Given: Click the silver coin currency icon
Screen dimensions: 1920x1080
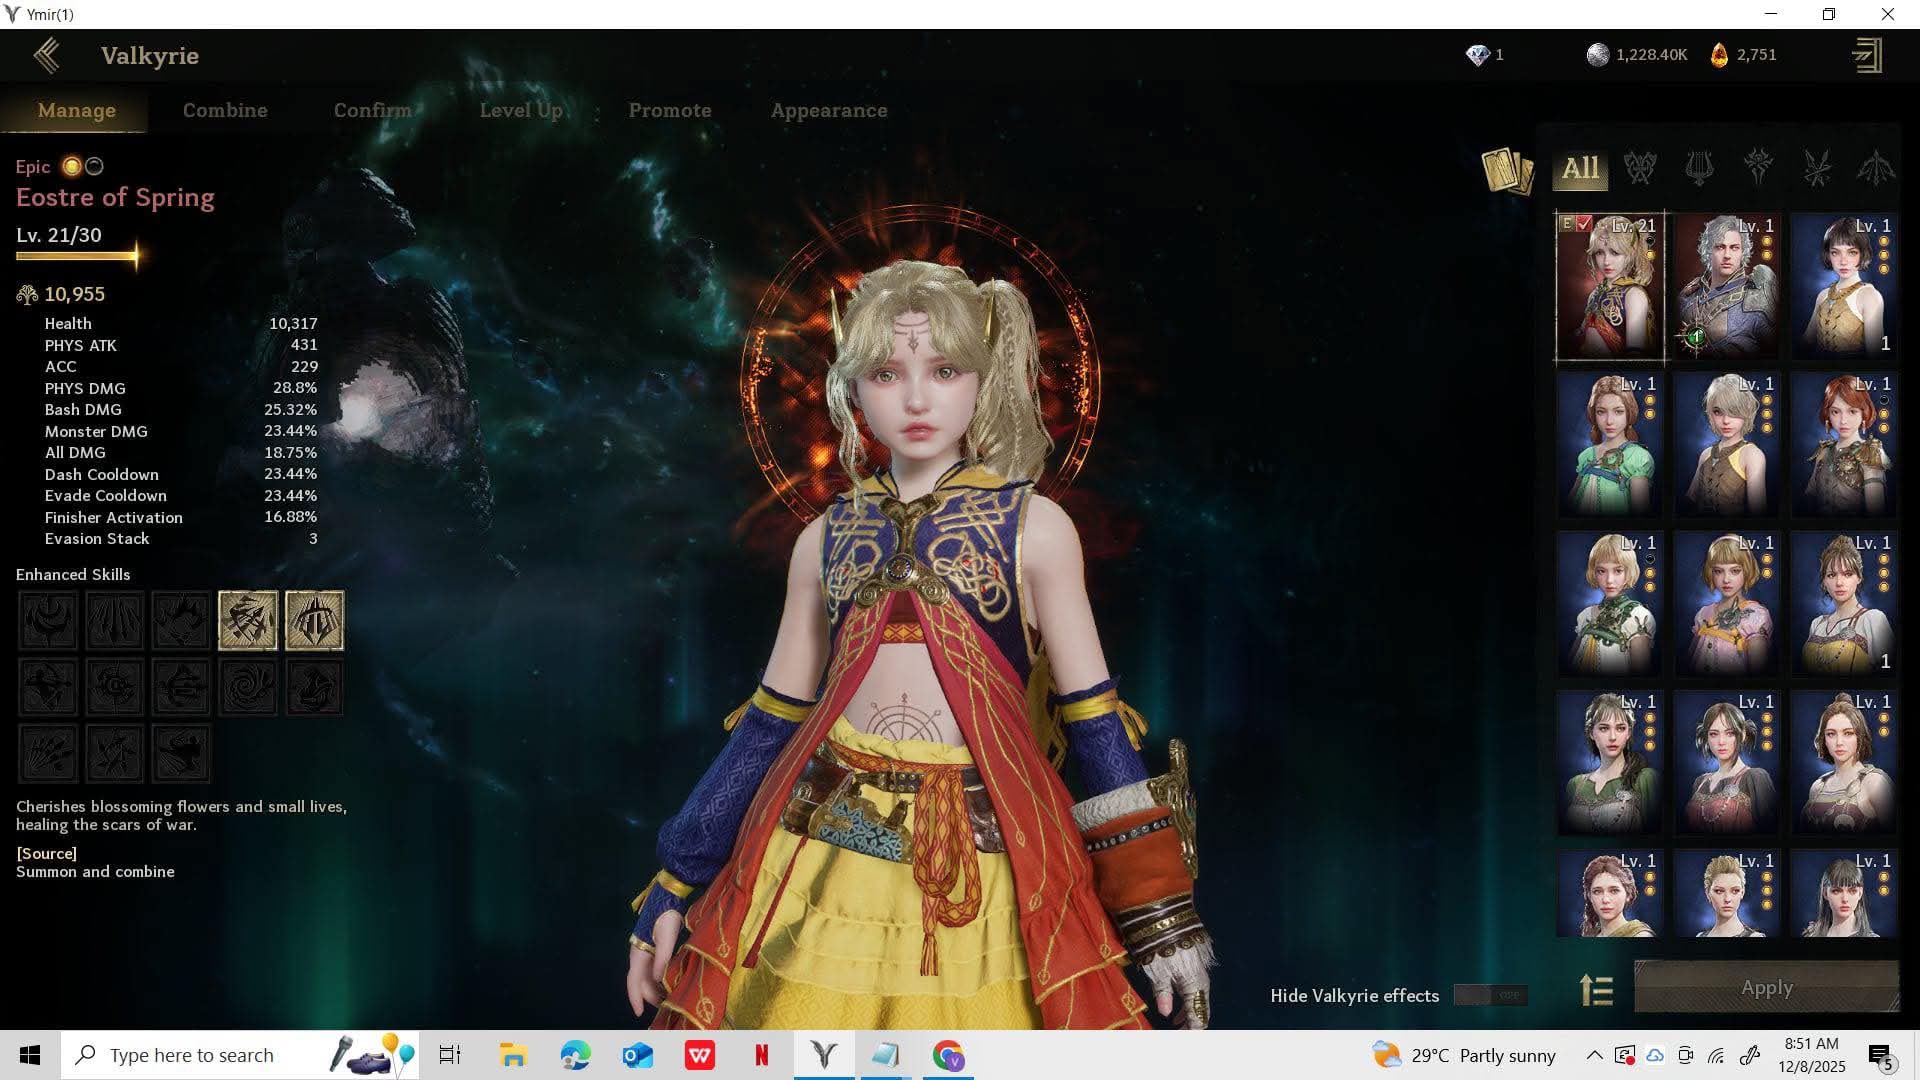Looking at the screenshot, I should [1598, 55].
